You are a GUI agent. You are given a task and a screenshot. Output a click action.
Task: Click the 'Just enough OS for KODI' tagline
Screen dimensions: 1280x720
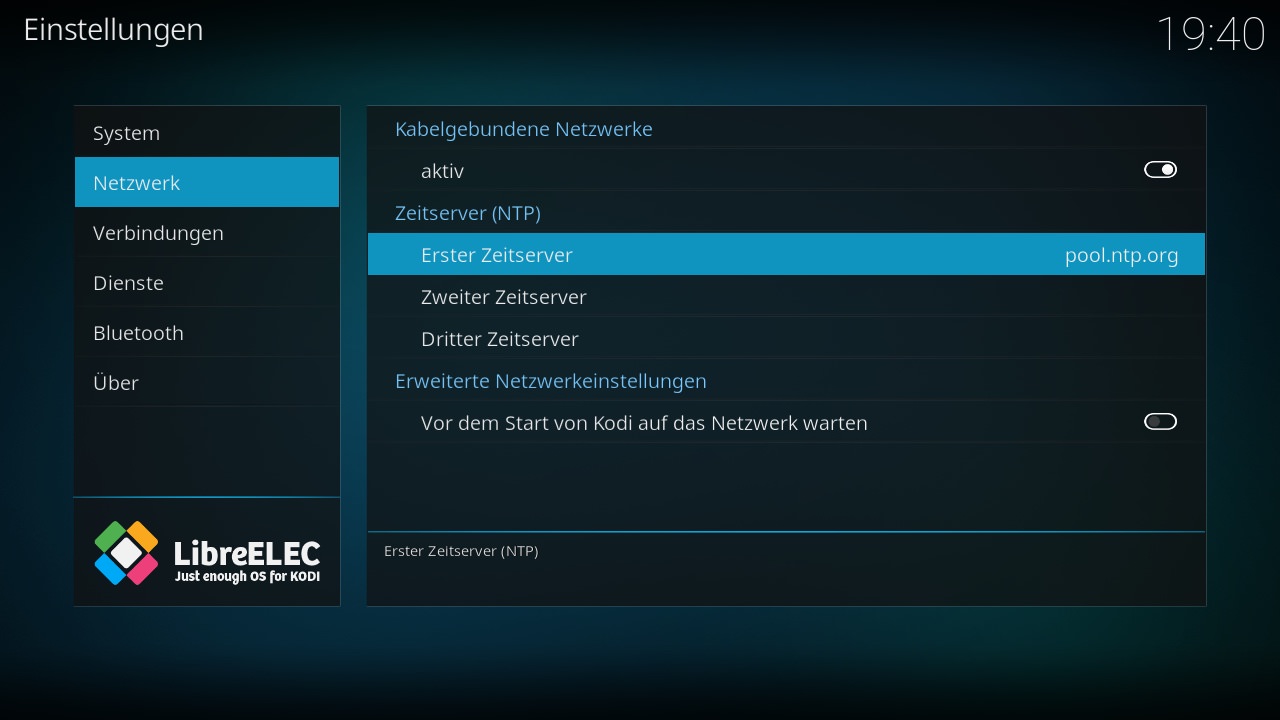tap(247, 577)
